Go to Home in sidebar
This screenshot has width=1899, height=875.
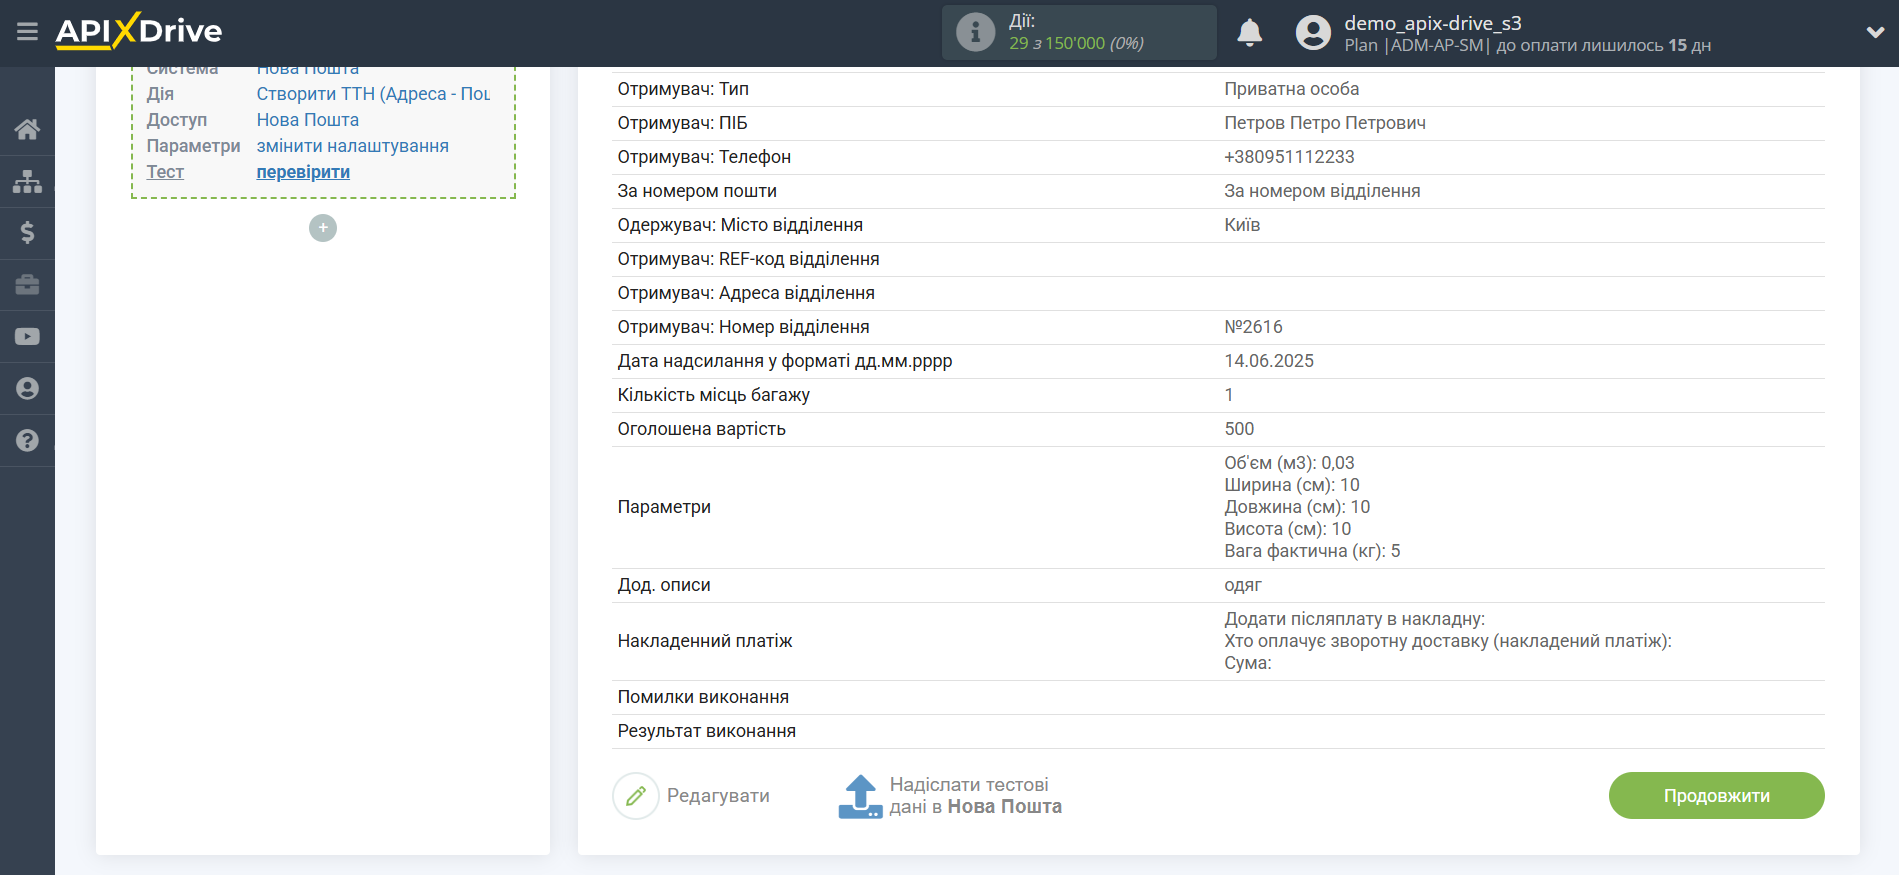pos(27,129)
